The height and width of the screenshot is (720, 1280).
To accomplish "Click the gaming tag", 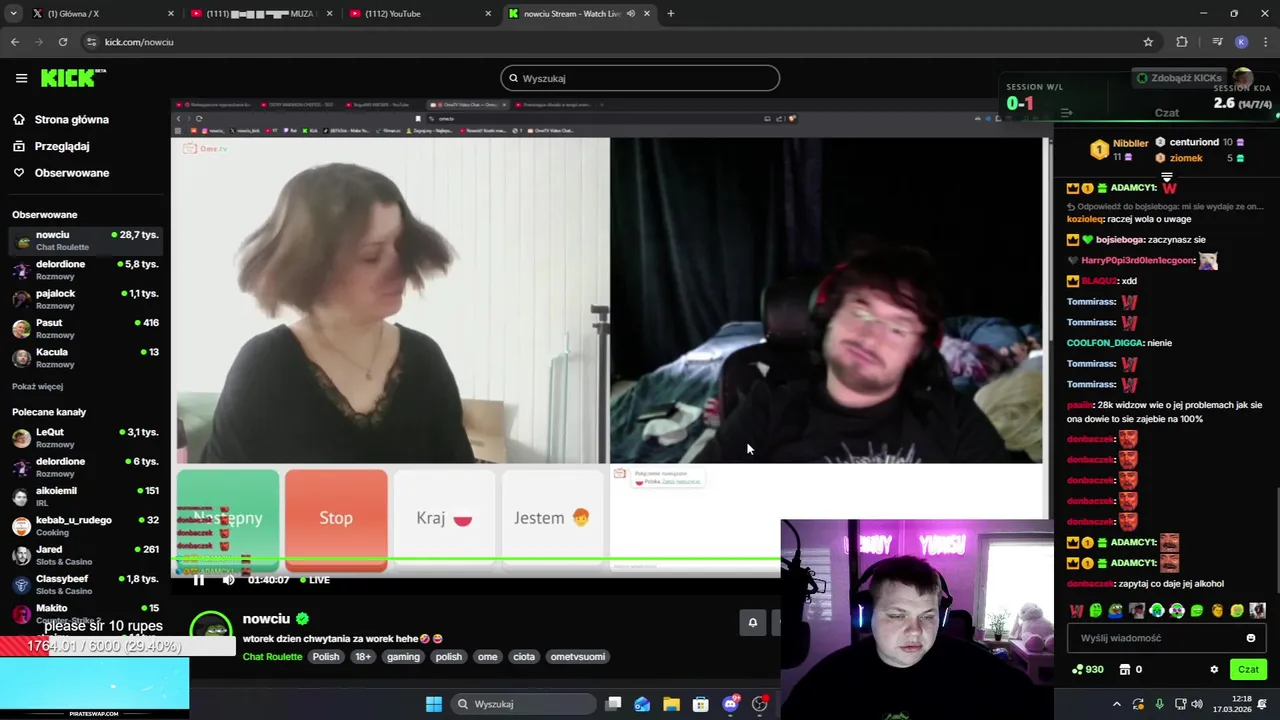I will click(x=403, y=657).
